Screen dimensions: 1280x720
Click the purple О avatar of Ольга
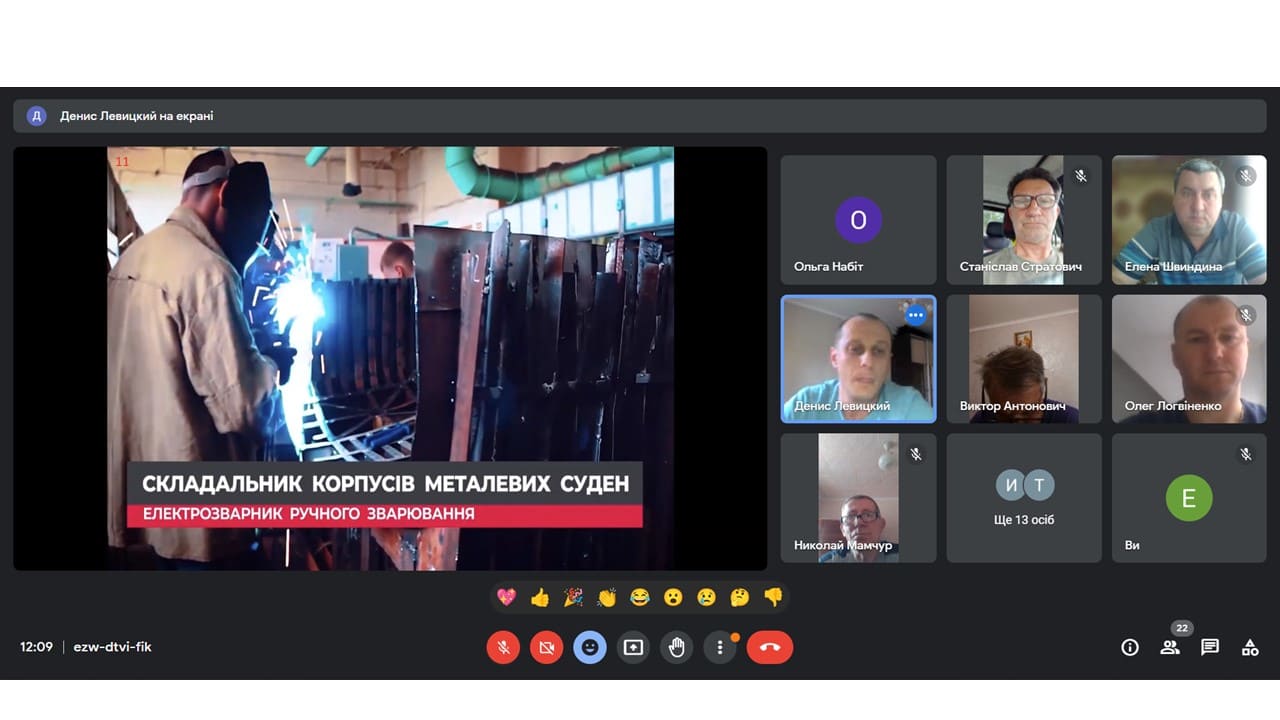(858, 220)
